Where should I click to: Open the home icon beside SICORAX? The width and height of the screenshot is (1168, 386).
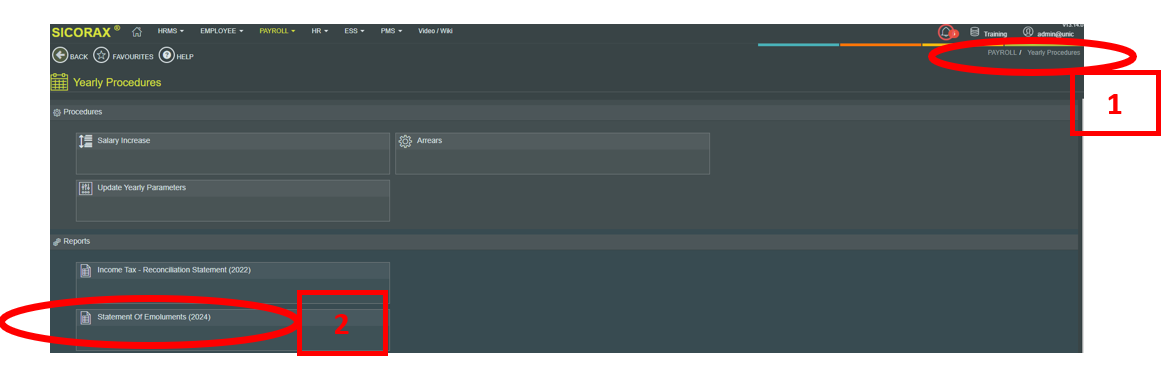137,31
